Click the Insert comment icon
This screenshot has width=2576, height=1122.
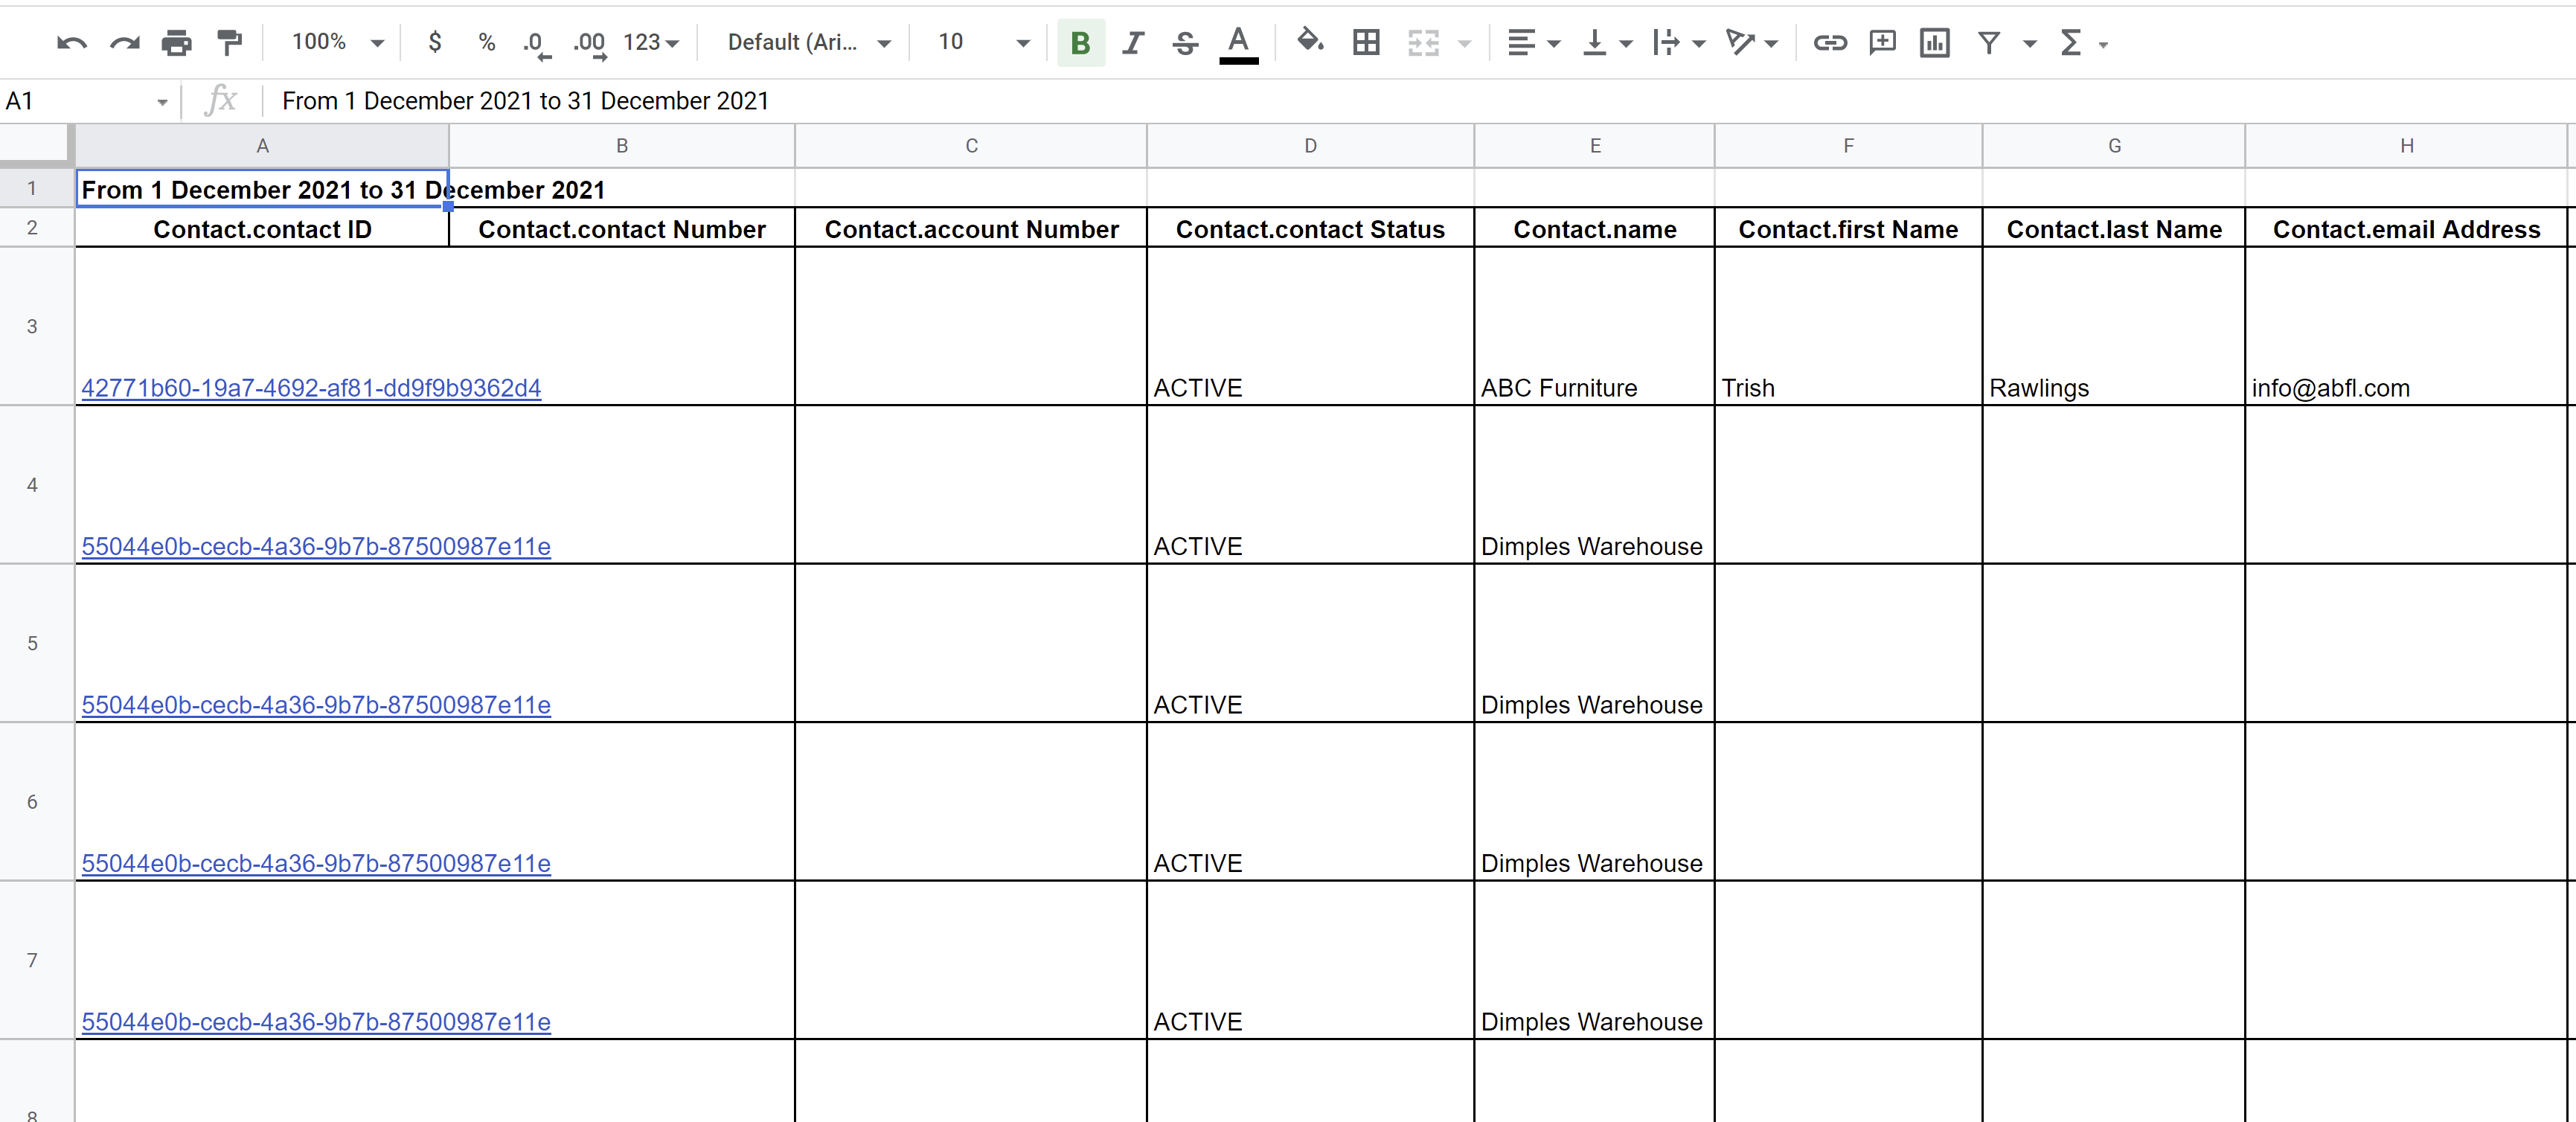coord(1882,43)
